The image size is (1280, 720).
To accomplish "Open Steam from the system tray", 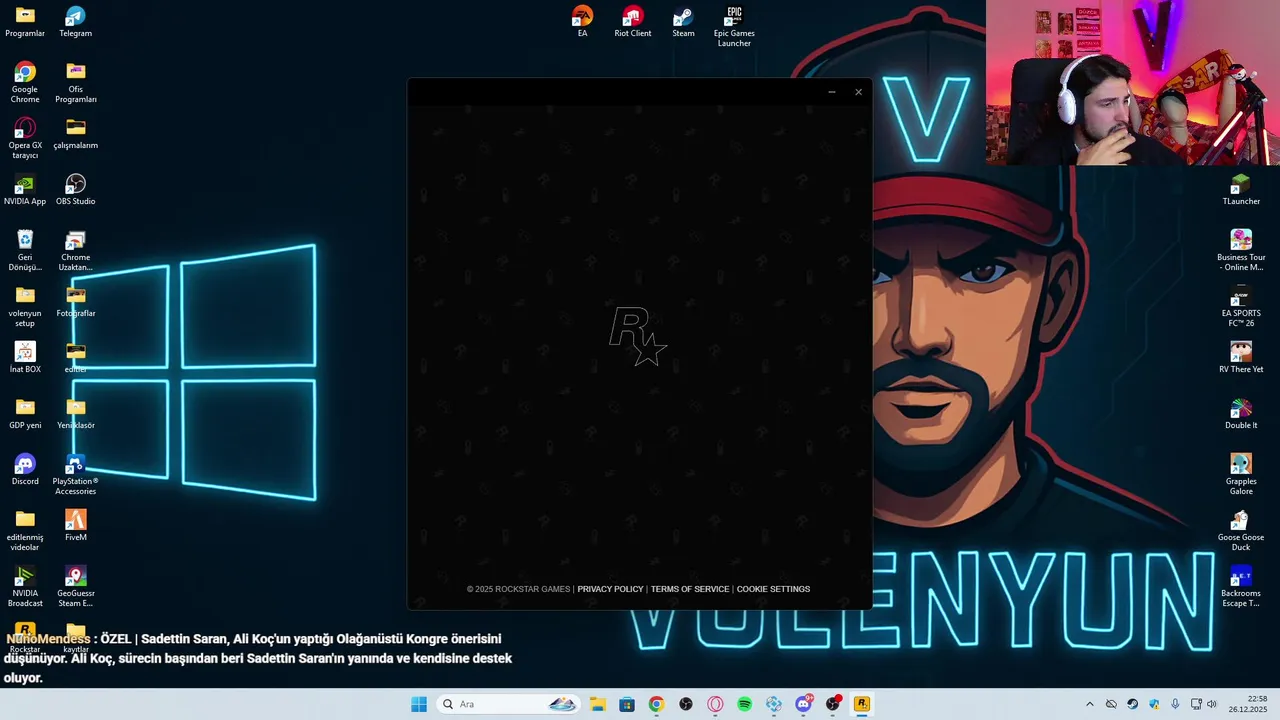I will (1133, 704).
